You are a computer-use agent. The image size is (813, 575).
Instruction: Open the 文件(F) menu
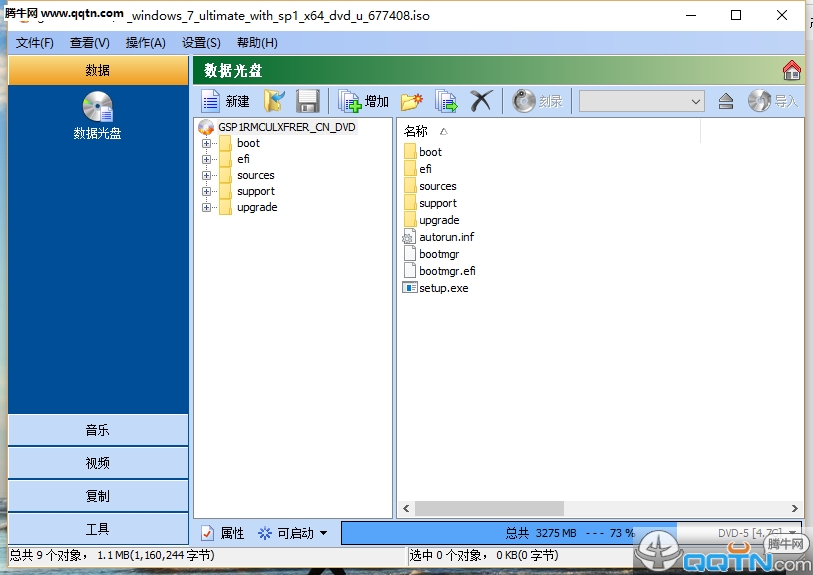point(35,43)
